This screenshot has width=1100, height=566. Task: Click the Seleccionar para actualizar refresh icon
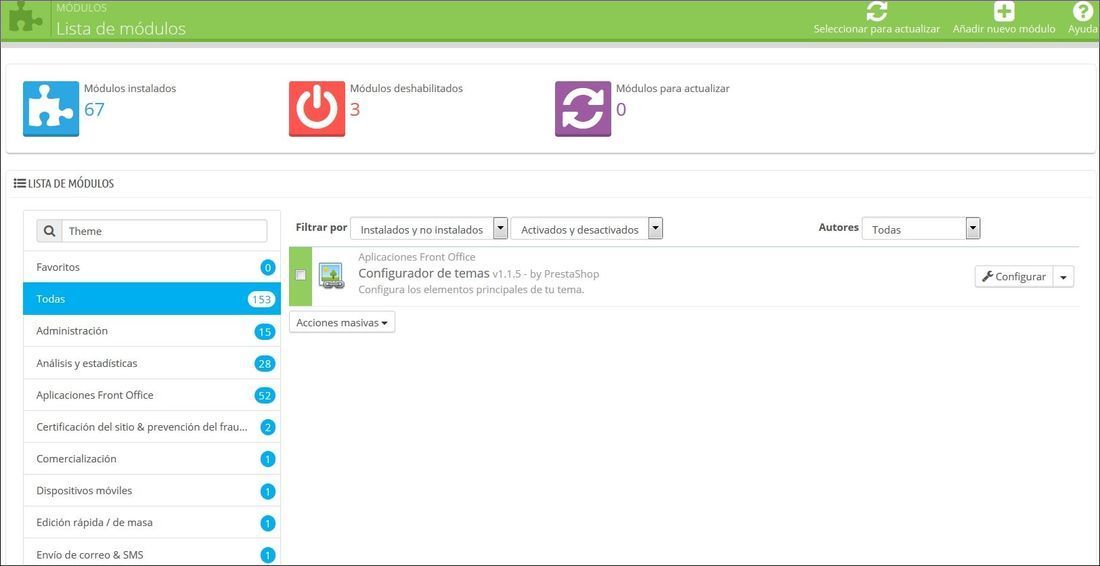(876, 11)
